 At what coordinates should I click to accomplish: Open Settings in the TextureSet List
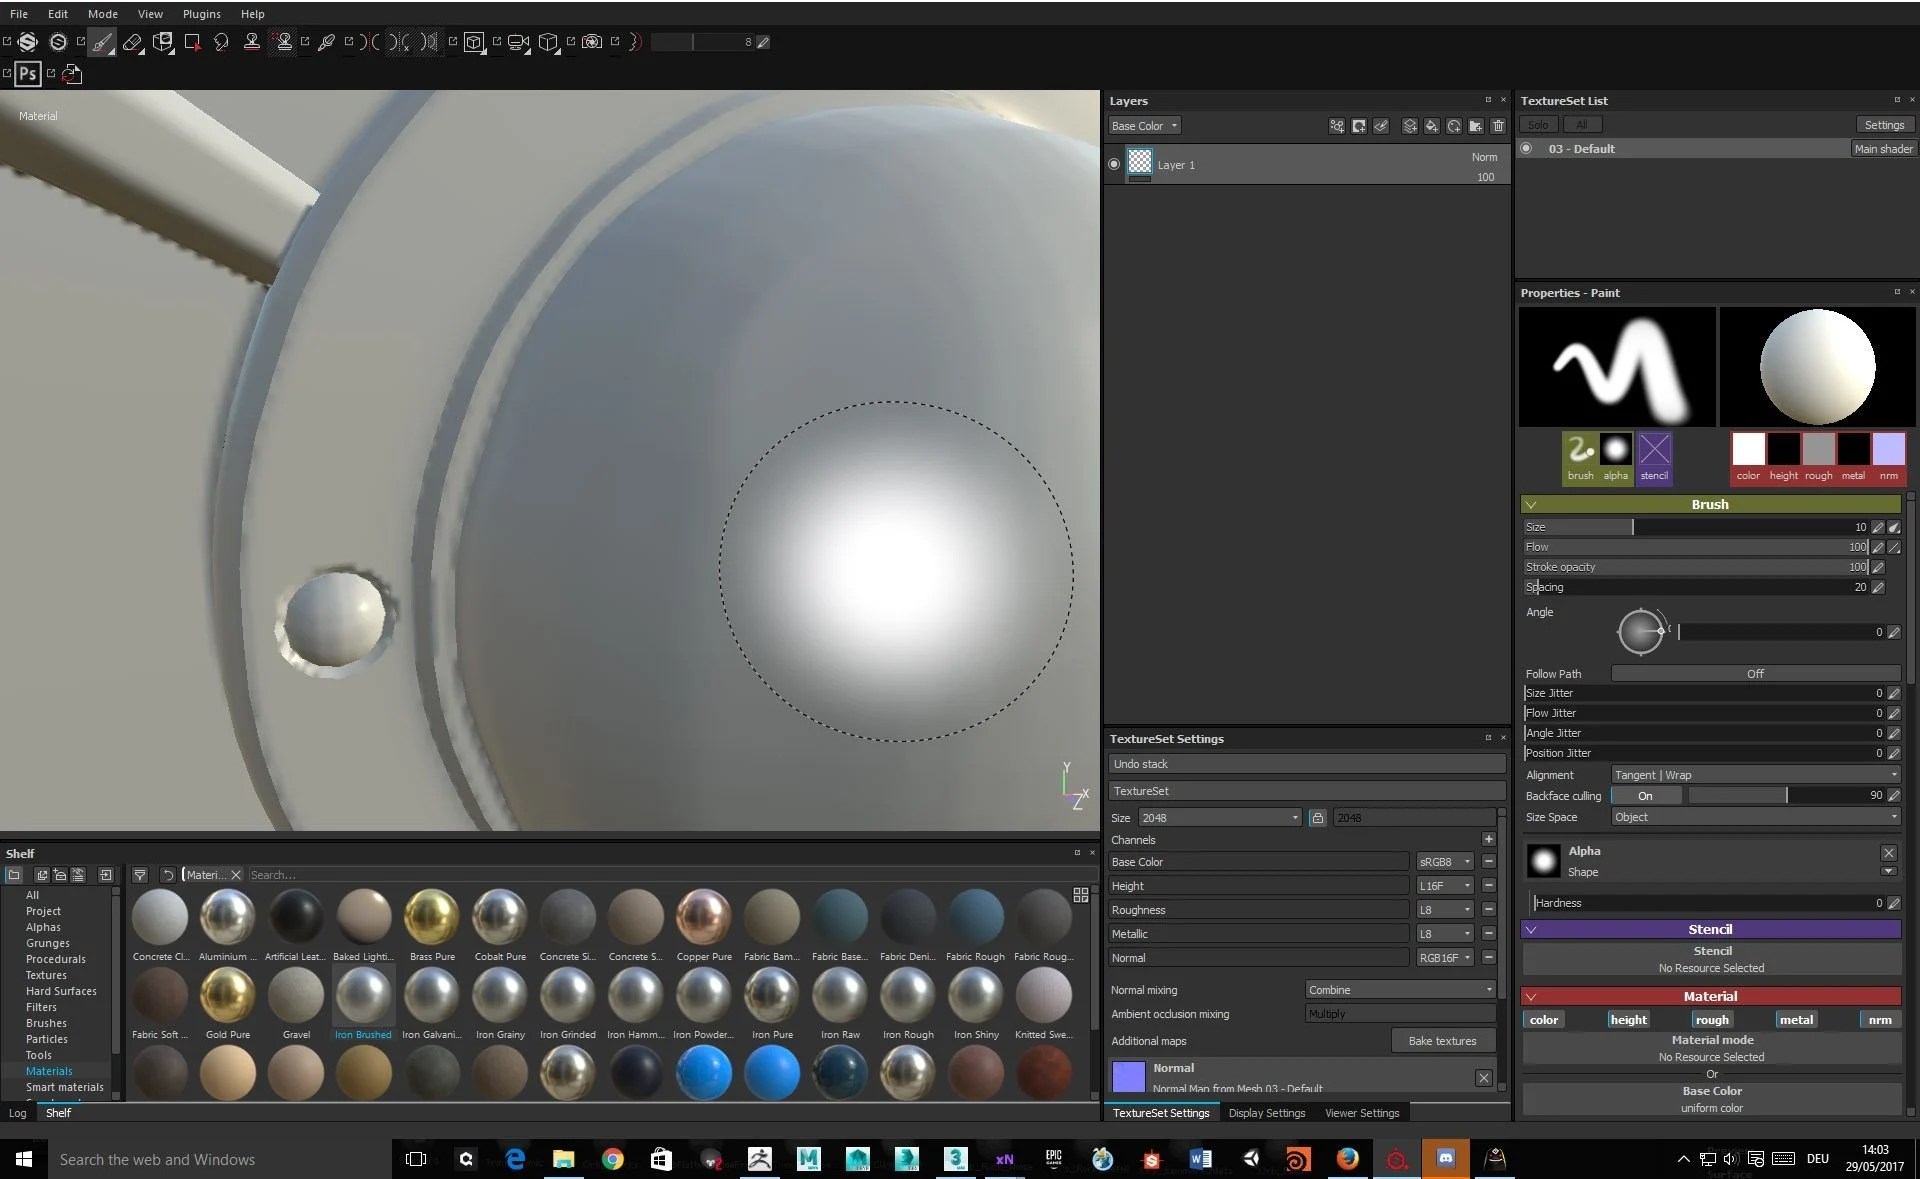(x=1884, y=123)
